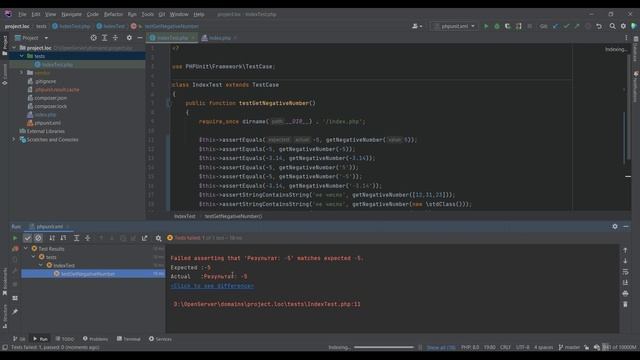Click the Git Push arrow icon
The width and height of the screenshot is (640, 360).
pyautogui.click(x=577, y=26)
